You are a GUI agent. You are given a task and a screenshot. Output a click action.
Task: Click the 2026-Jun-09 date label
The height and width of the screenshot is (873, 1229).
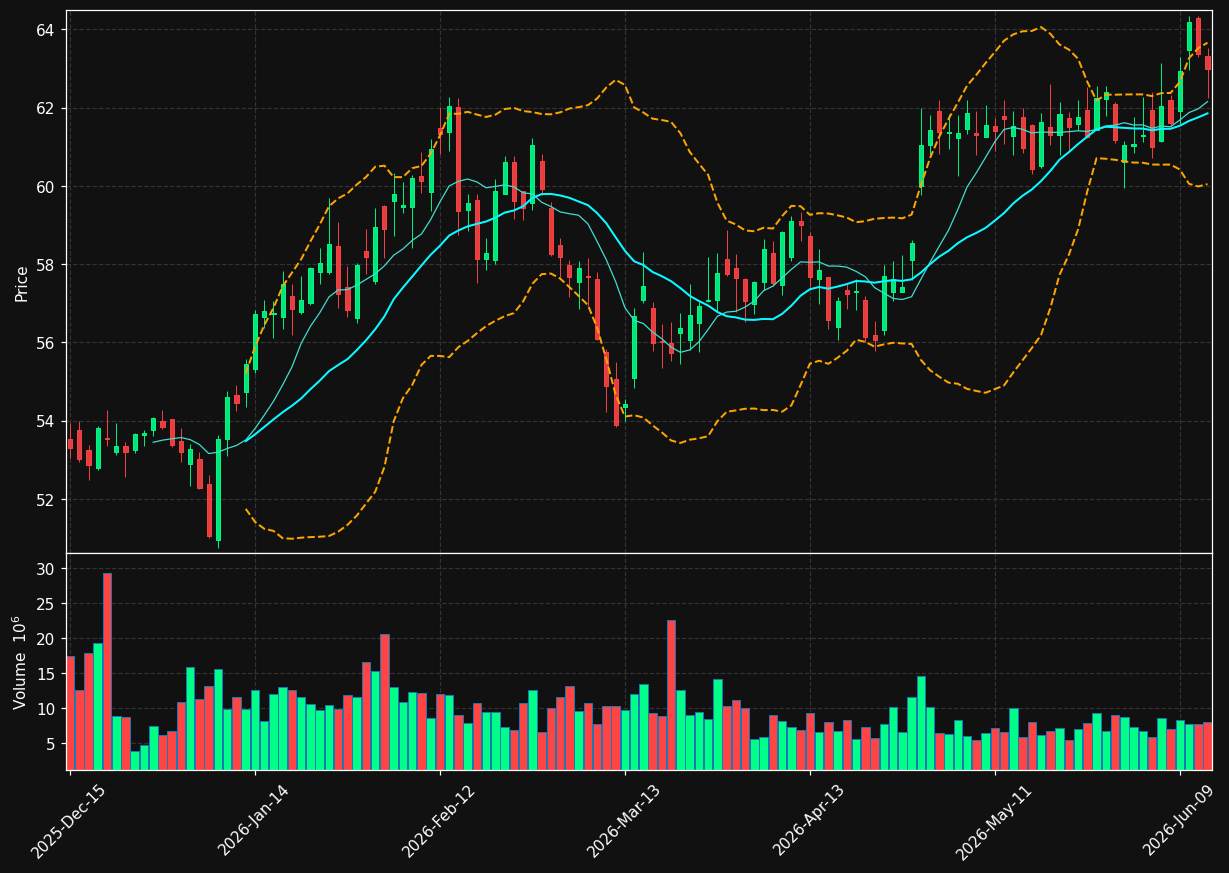pyautogui.click(x=1179, y=822)
